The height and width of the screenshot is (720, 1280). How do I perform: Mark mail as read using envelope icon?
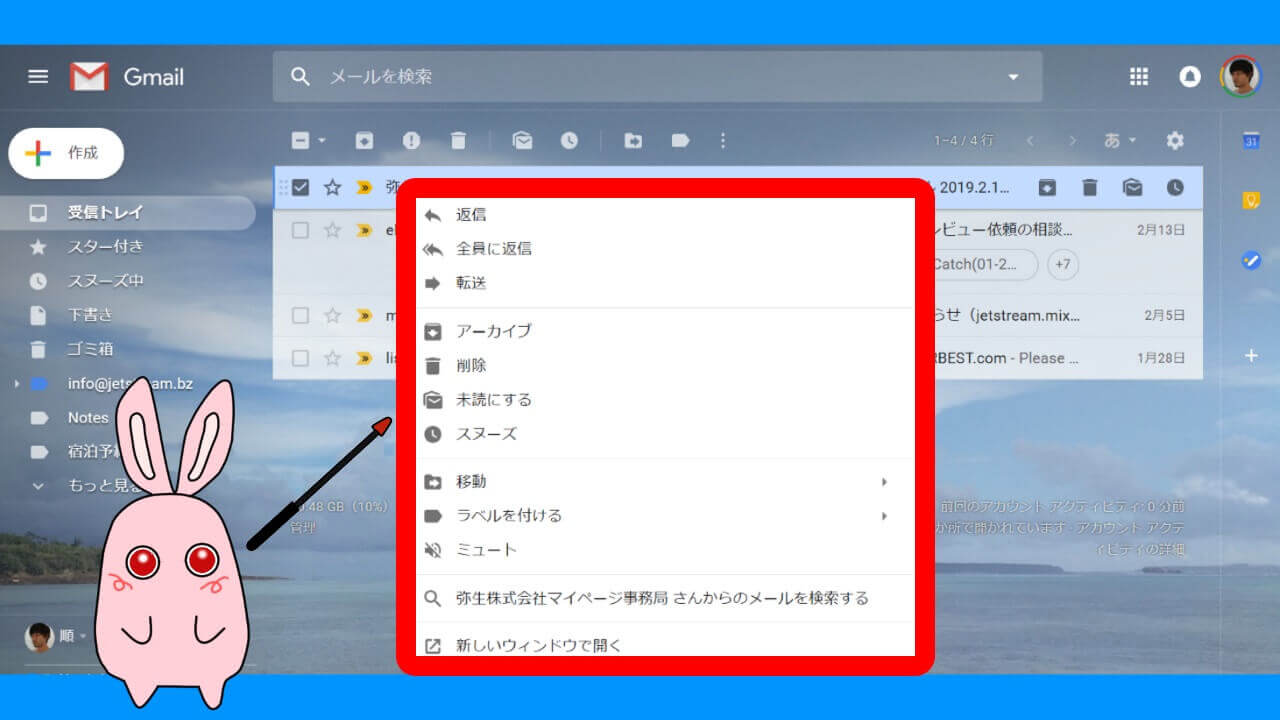[x=522, y=140]
